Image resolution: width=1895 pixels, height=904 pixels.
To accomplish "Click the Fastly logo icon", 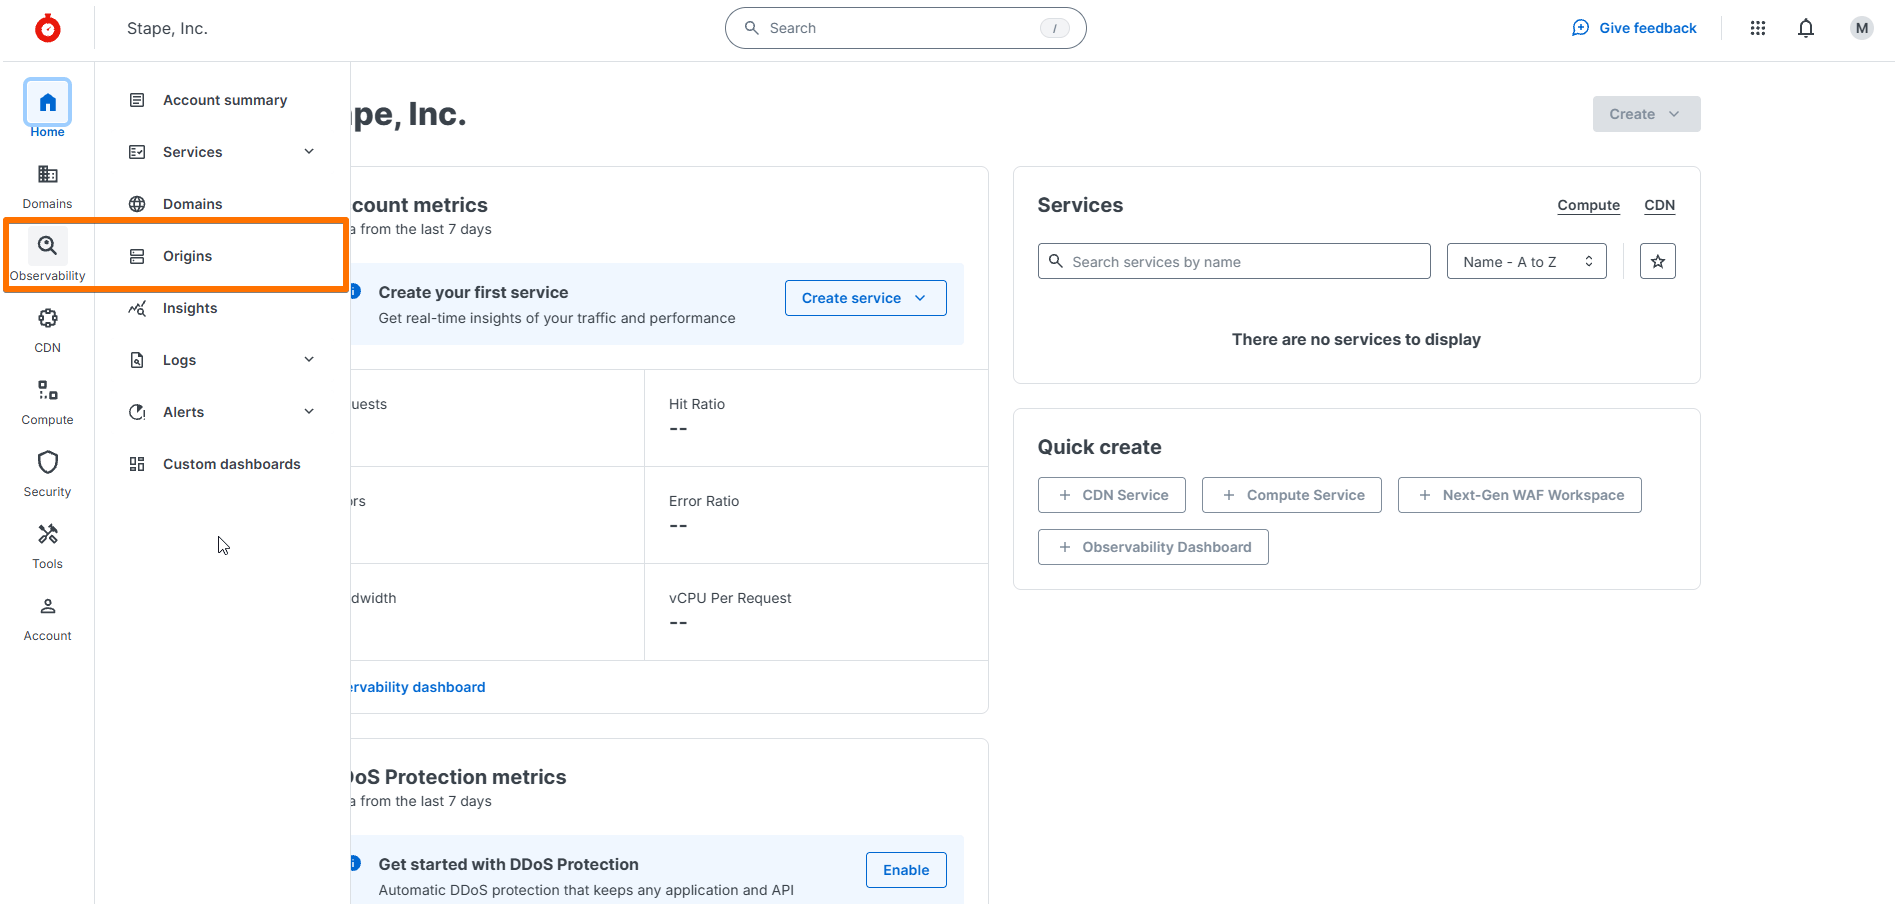I will (47, 28).
